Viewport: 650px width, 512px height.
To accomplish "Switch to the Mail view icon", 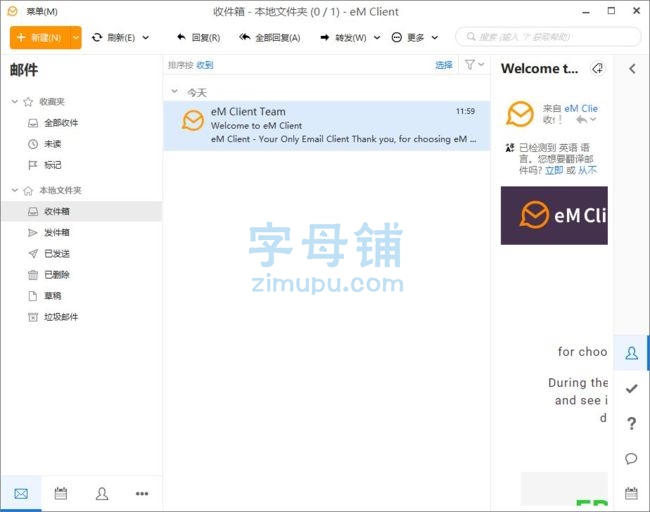I will click(x=21, y=493).
